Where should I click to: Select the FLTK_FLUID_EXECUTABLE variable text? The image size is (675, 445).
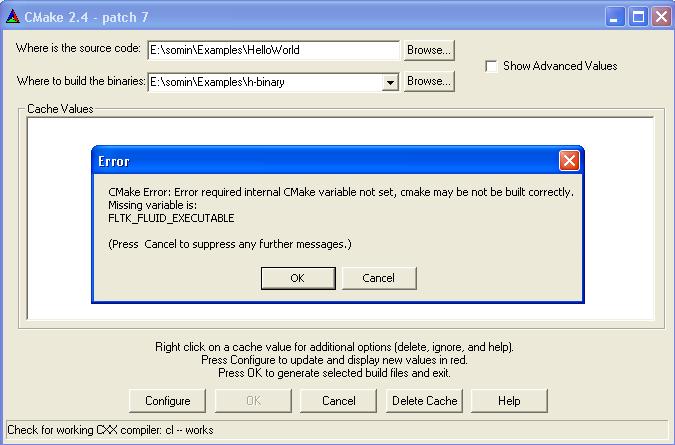[171, 218]
